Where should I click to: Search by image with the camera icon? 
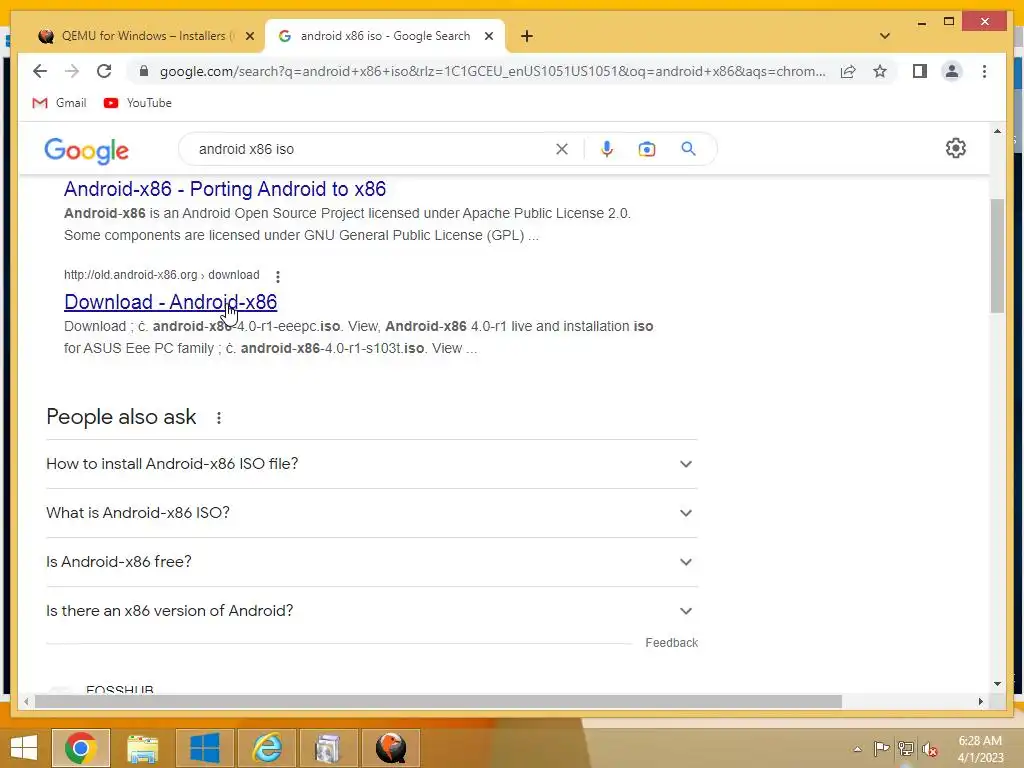(647, 149)
